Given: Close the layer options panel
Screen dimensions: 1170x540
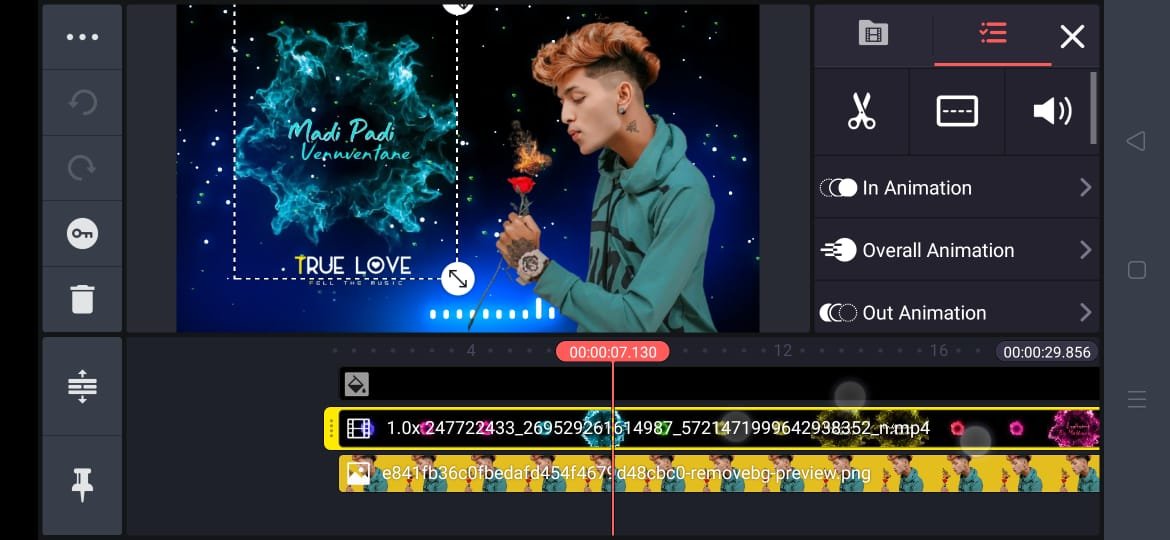Looking at the screenshot, I should 1072,37.
